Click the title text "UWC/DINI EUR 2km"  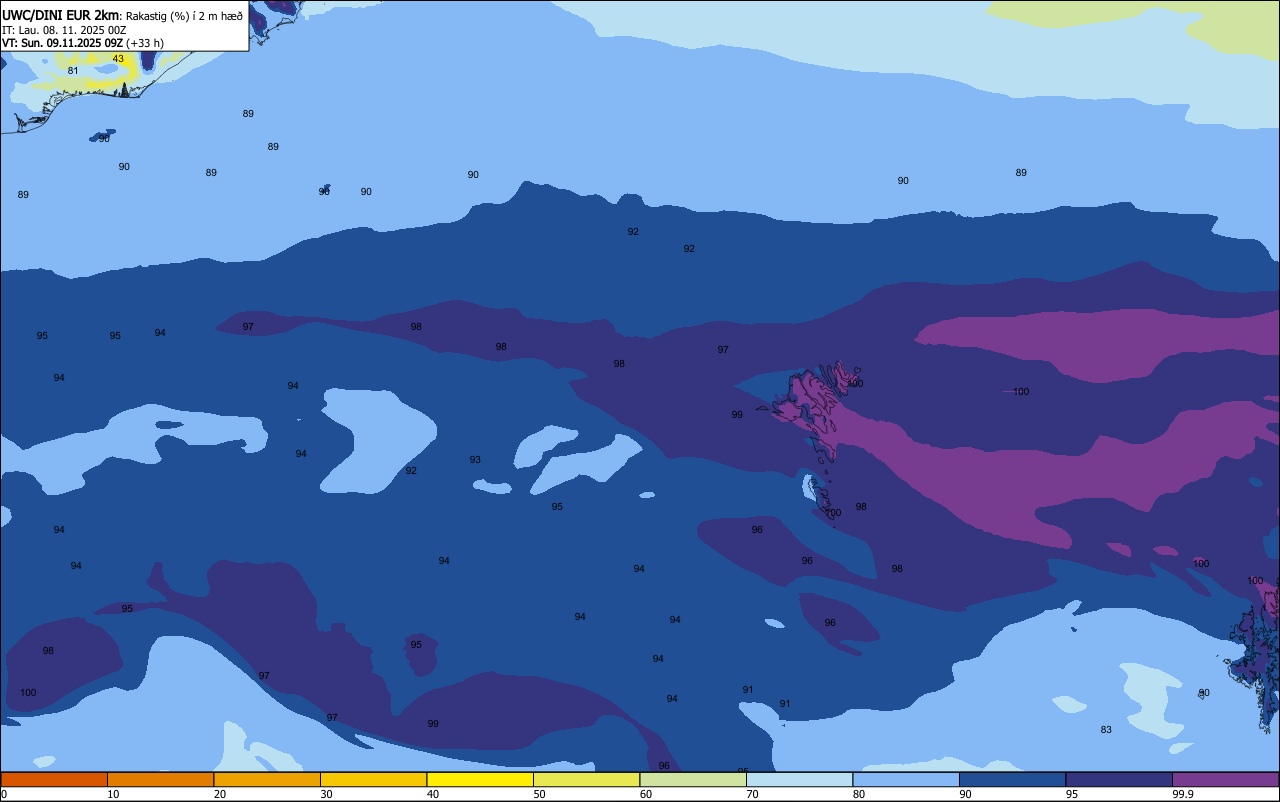click(61, 15)
